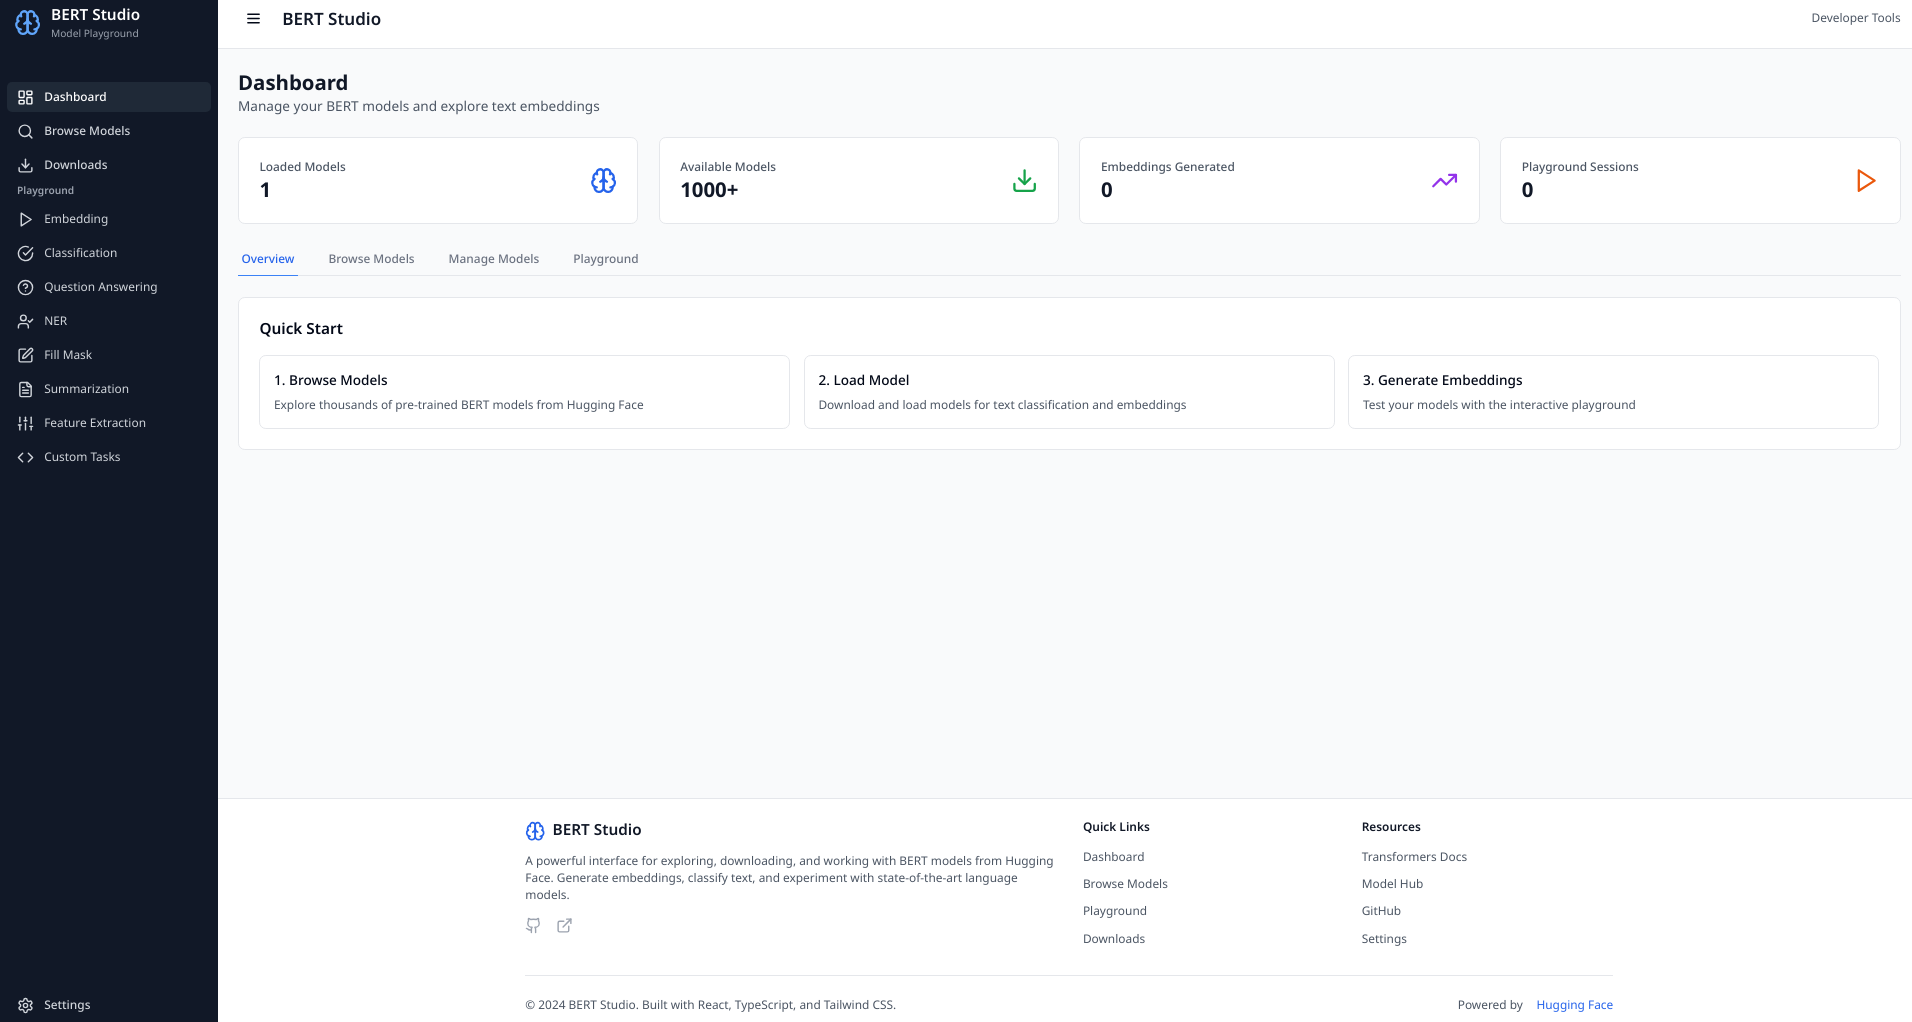1912x1022 pixels.
Task: Go to Question Answering in sidebar
Action: [x=109, y=287]
